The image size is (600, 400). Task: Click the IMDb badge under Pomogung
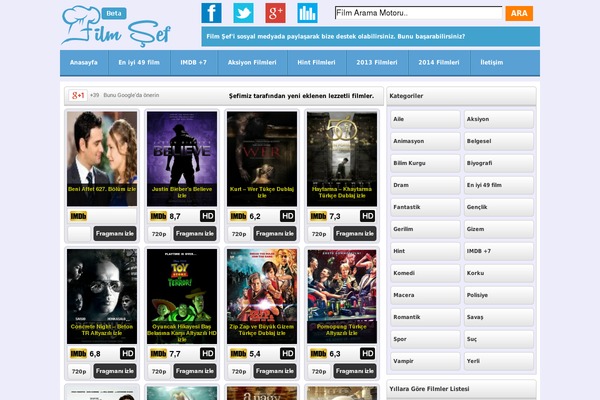318,354
